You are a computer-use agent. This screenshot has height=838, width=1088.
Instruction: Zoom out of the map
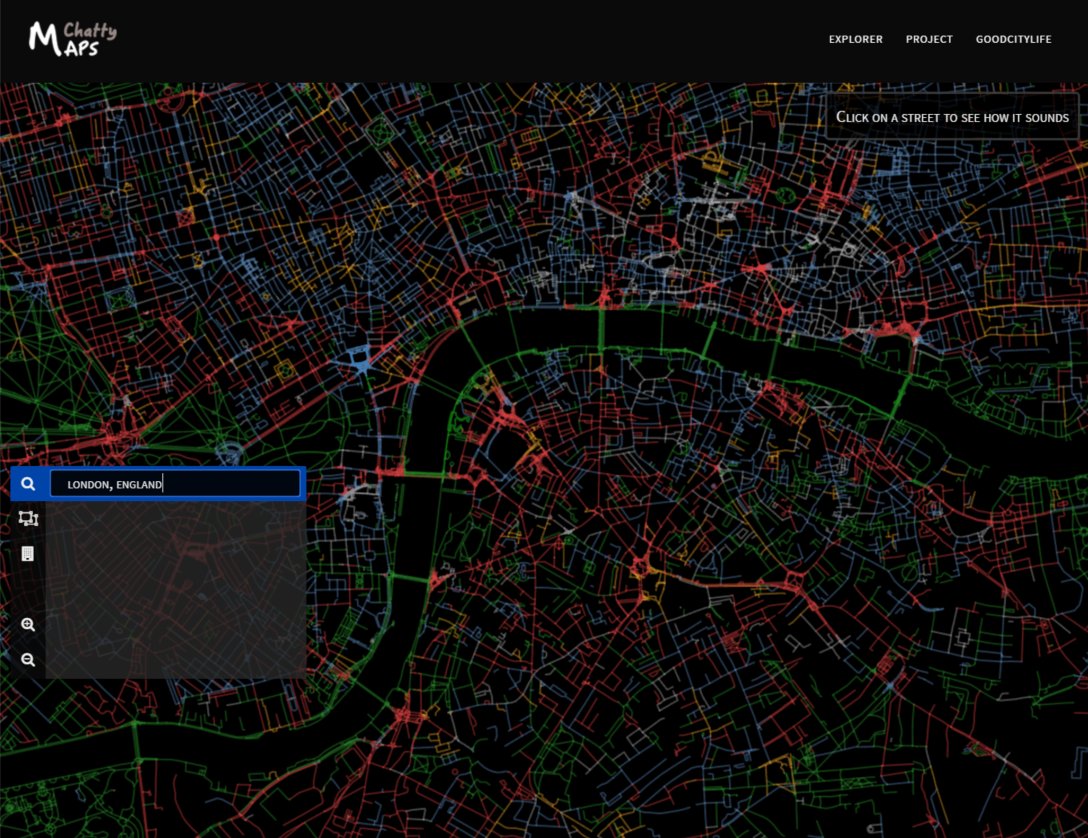coord(28,660)
